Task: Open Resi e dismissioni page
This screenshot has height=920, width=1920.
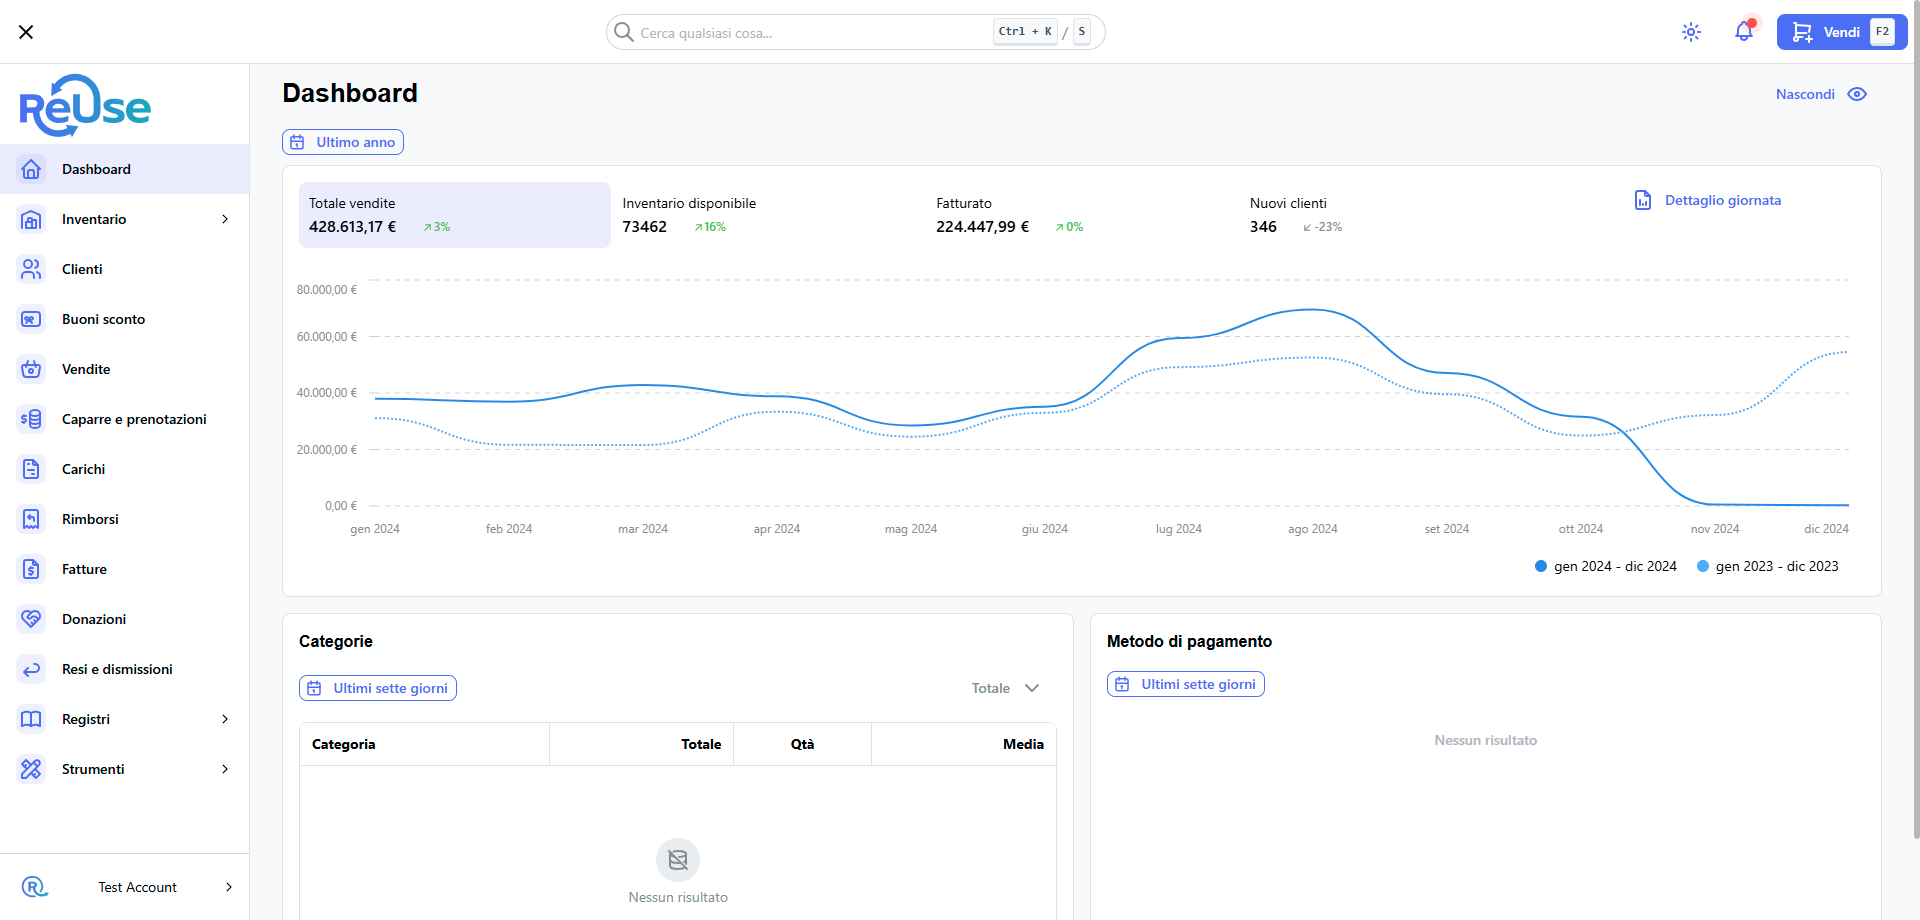Action: 117,669
